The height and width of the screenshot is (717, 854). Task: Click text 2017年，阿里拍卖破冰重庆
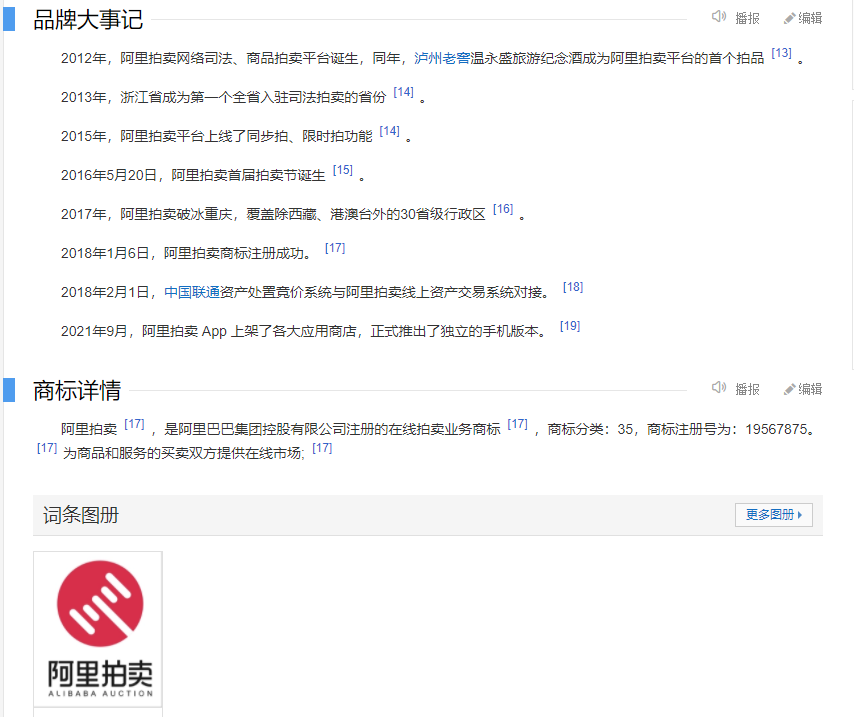point(147,215)
